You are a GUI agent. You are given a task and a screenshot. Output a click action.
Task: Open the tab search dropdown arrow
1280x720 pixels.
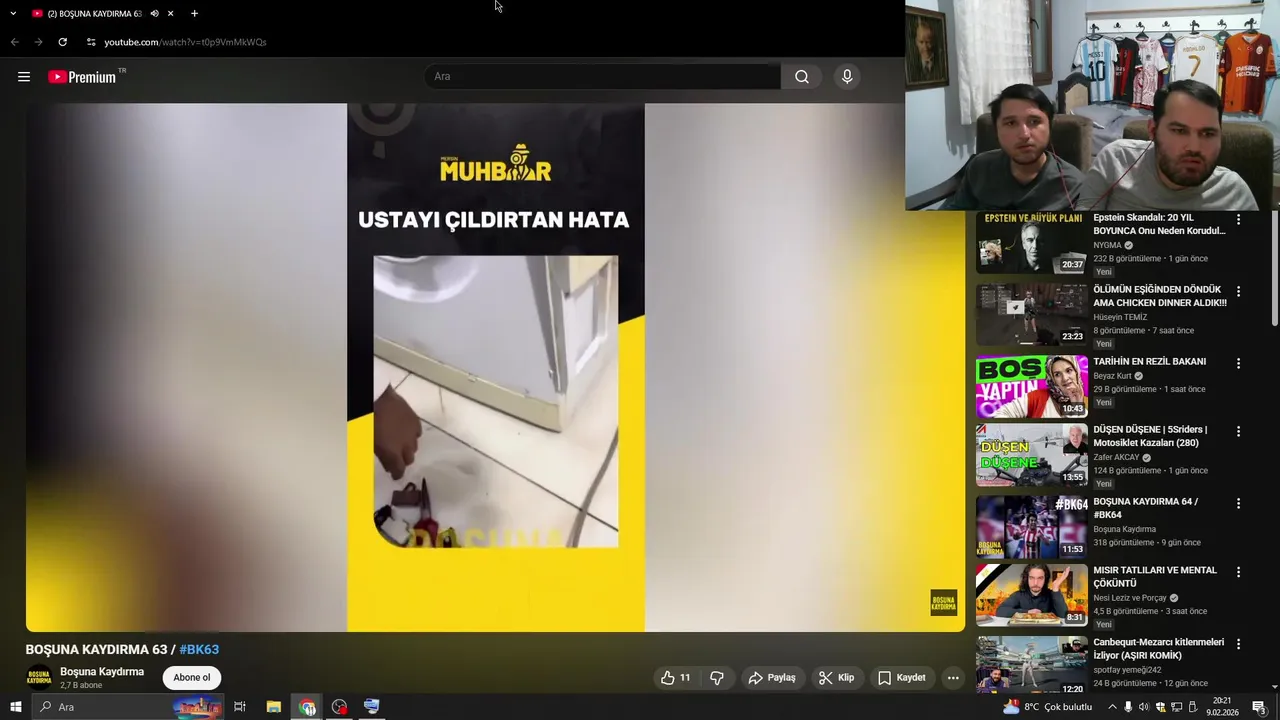coord(13,13)
